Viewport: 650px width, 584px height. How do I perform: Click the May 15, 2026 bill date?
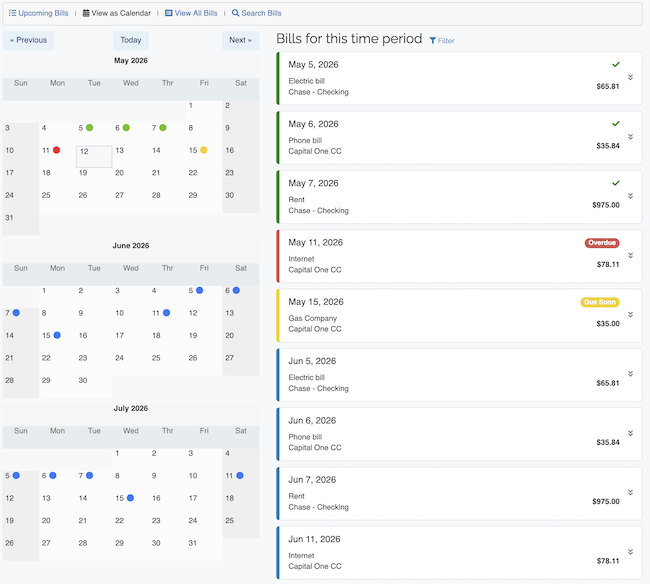[316, 302]
